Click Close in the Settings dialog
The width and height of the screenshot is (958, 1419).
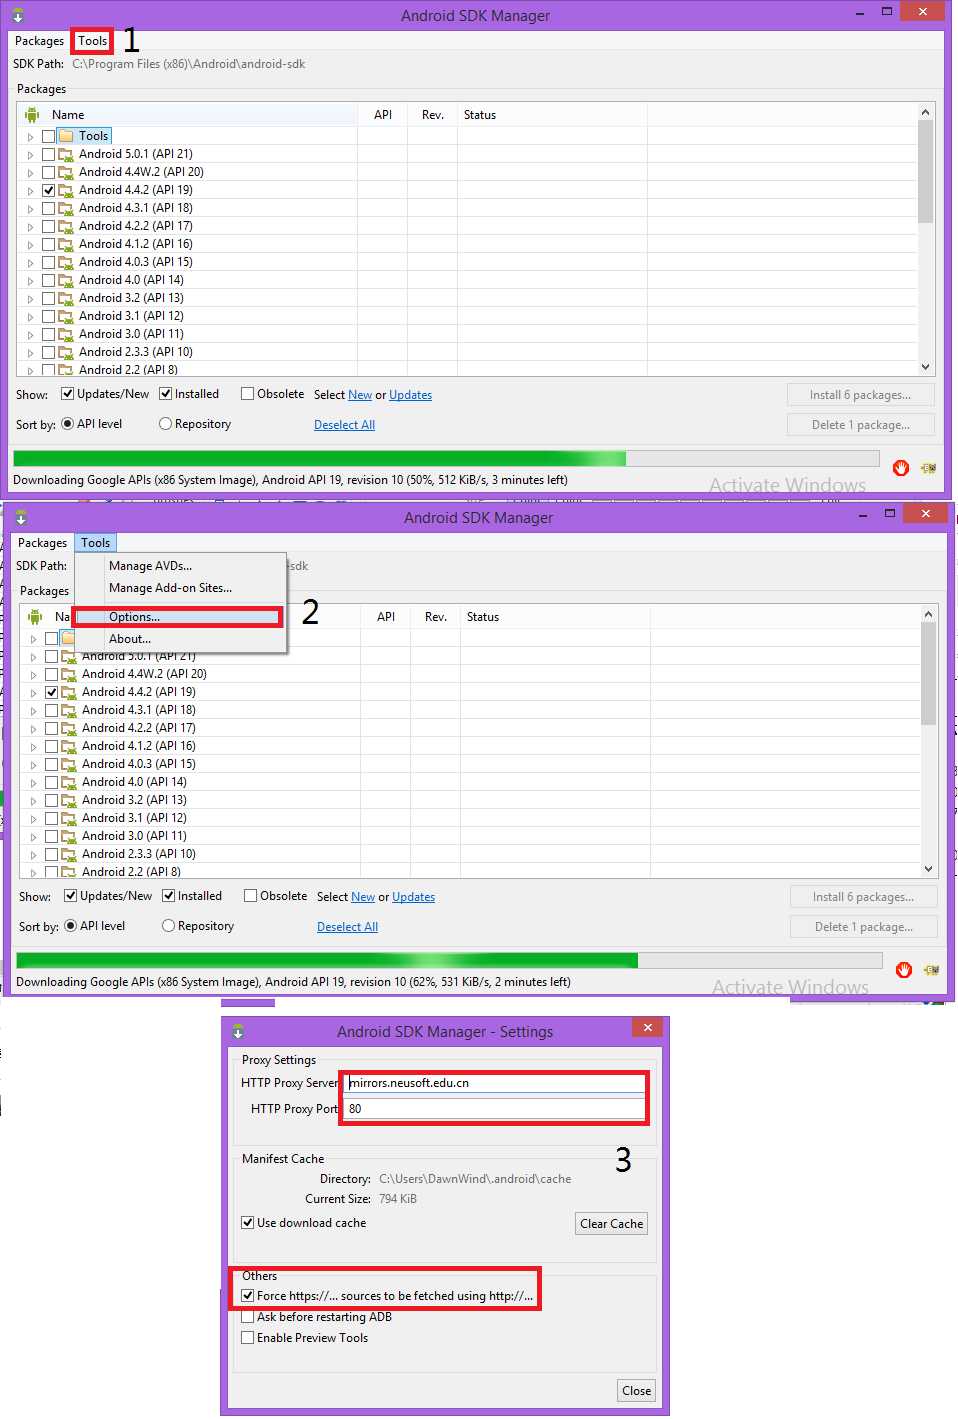click(x=636, y=1391)
